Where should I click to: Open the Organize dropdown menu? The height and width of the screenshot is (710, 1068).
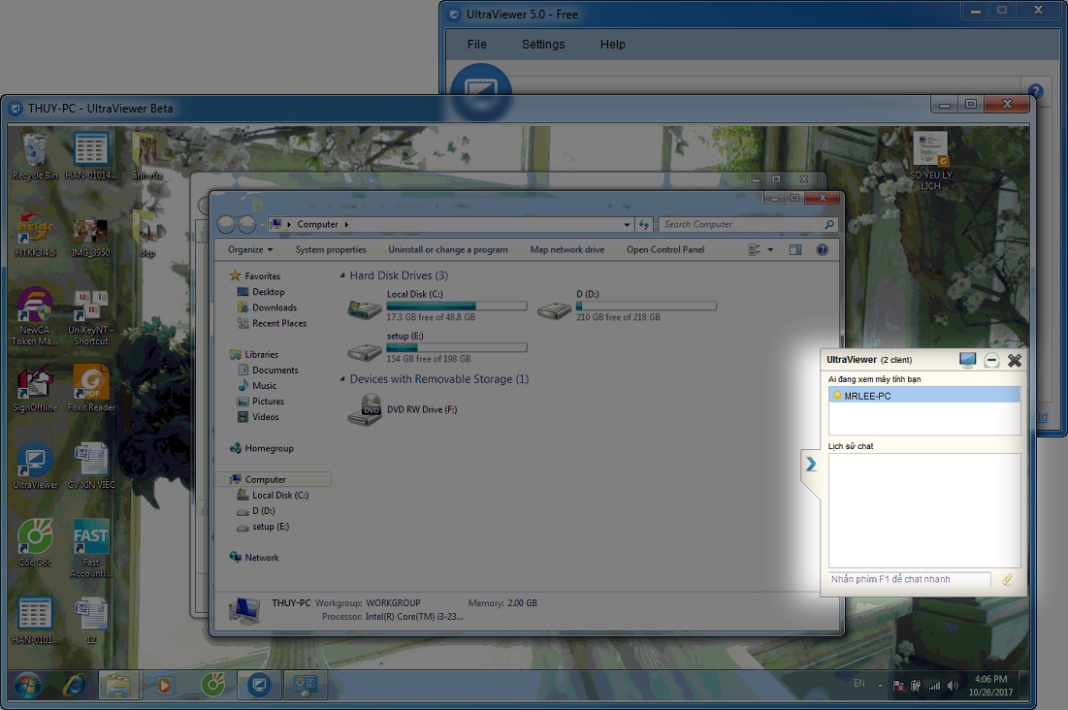250,249
